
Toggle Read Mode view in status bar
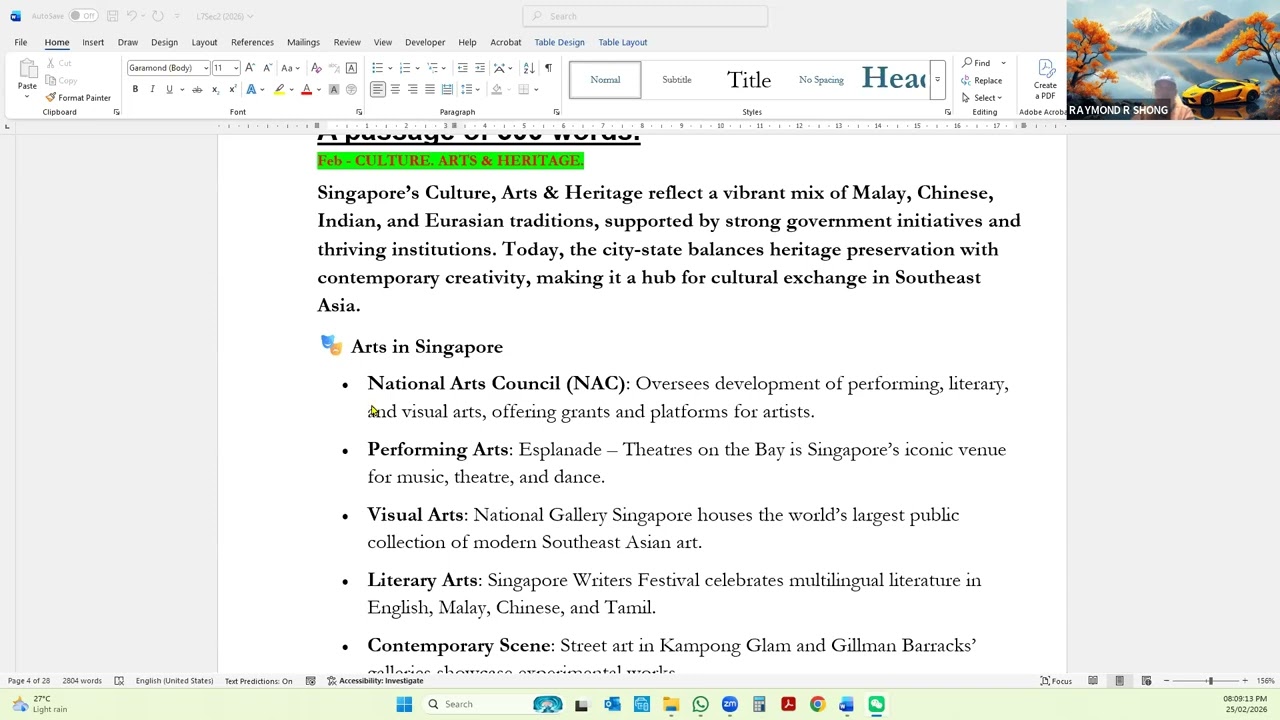pos(1093,681)
